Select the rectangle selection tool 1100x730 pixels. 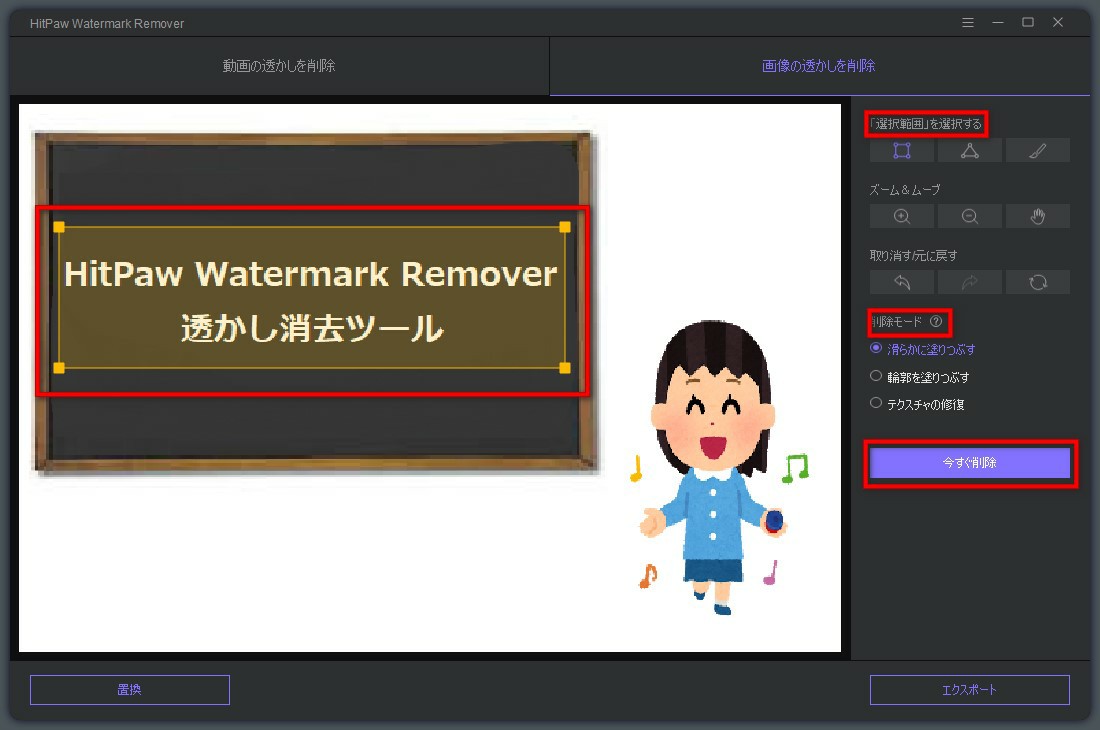point(900,150)
